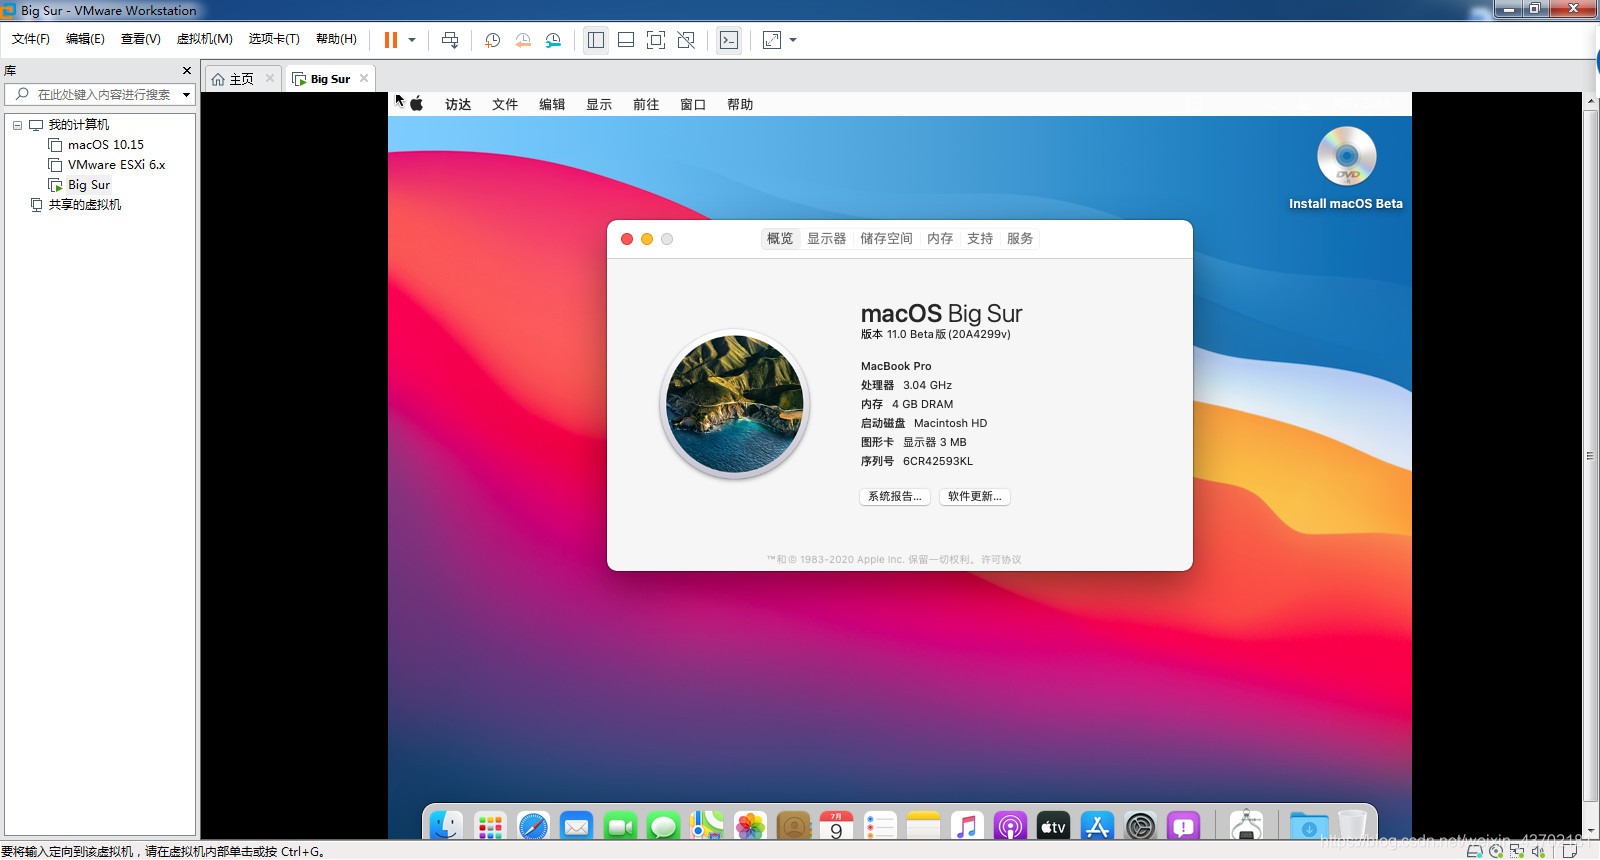Click the 系统报告... button
Image resolution: width=1600 pixels, height=860 pixels.
coord(895,497)
